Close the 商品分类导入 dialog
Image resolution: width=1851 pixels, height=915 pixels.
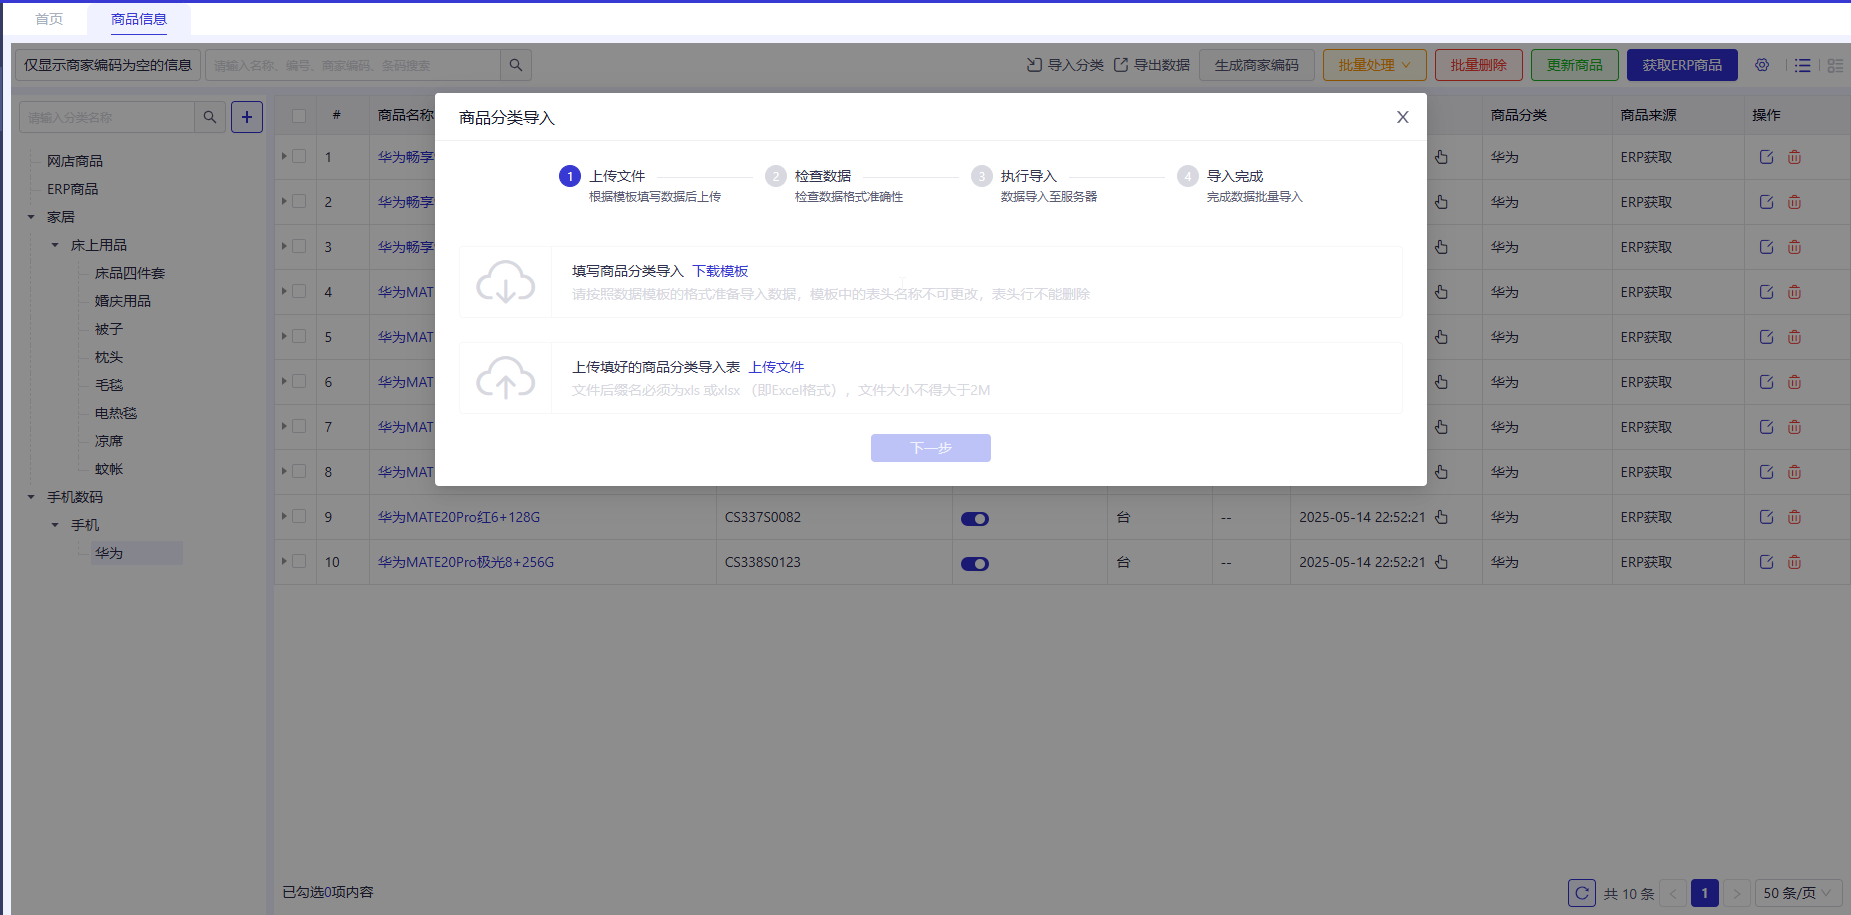[x=1402, y=117]
